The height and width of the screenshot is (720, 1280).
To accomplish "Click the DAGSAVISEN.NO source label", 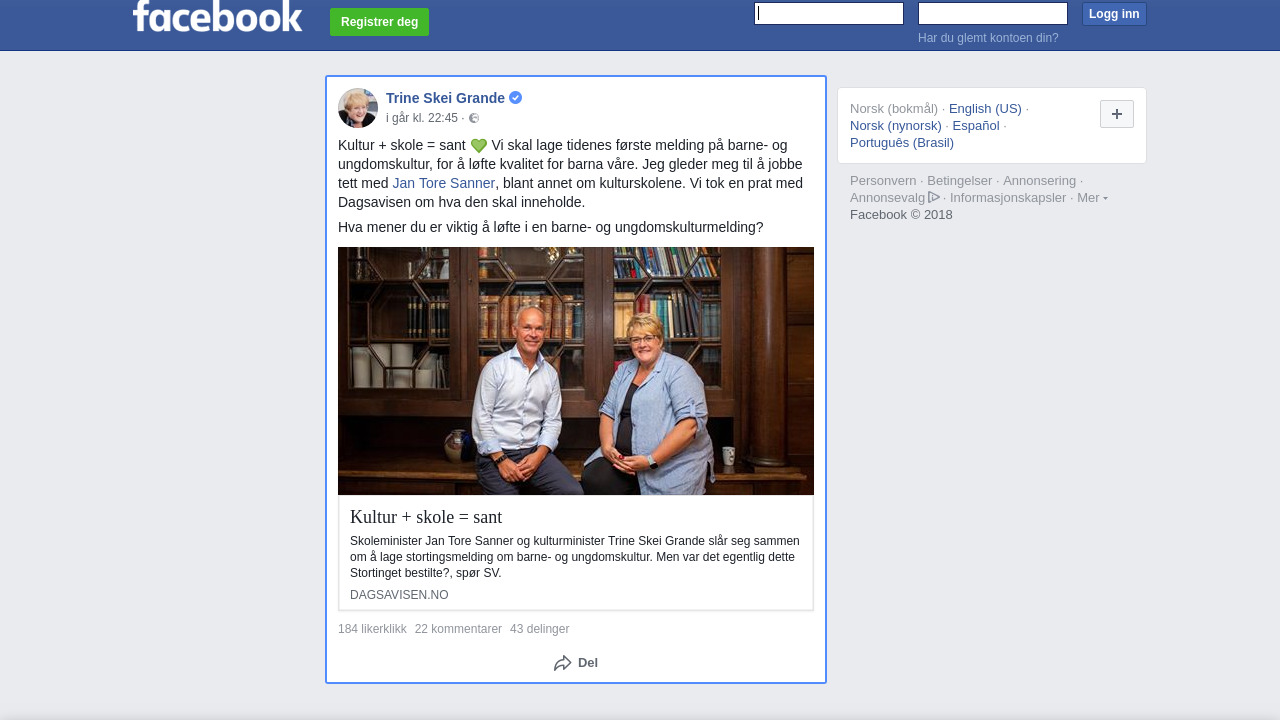I will point(399,595).
